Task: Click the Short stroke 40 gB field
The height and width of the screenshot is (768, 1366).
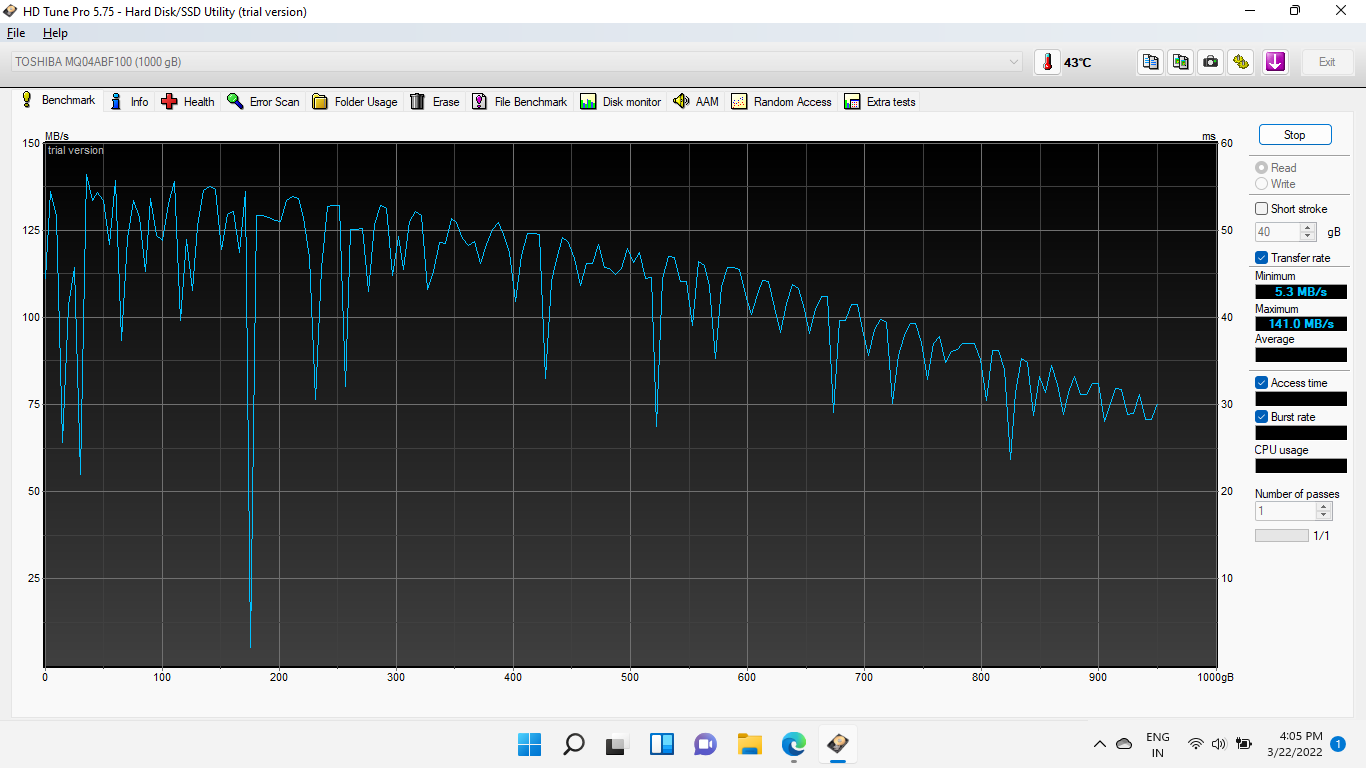Action: pos(1277,232)
